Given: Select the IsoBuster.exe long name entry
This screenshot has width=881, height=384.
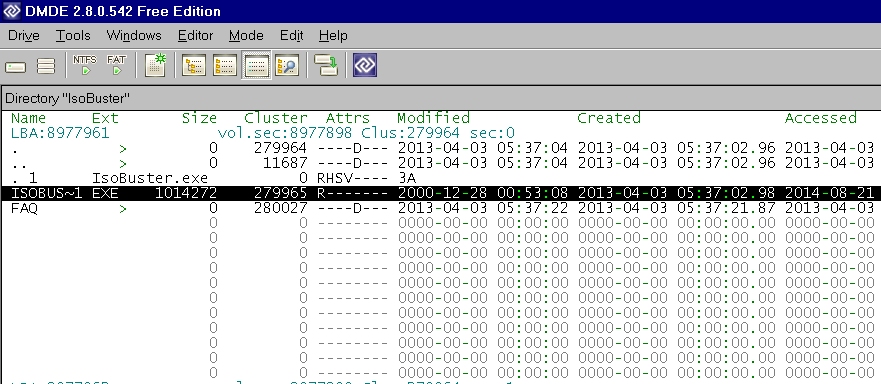Looking at the screenshot, I should point(150,179).
